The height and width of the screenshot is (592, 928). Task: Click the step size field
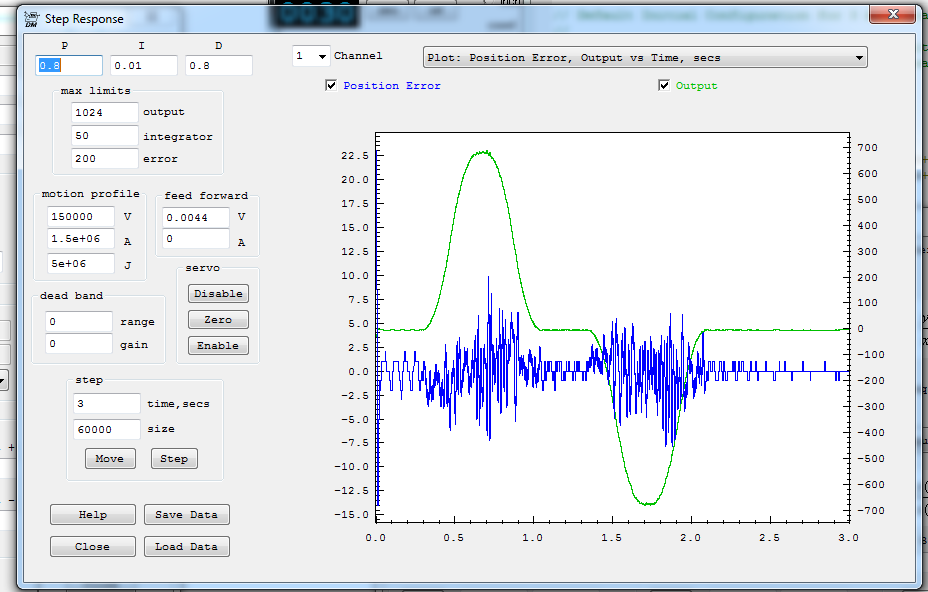point(107,429)
